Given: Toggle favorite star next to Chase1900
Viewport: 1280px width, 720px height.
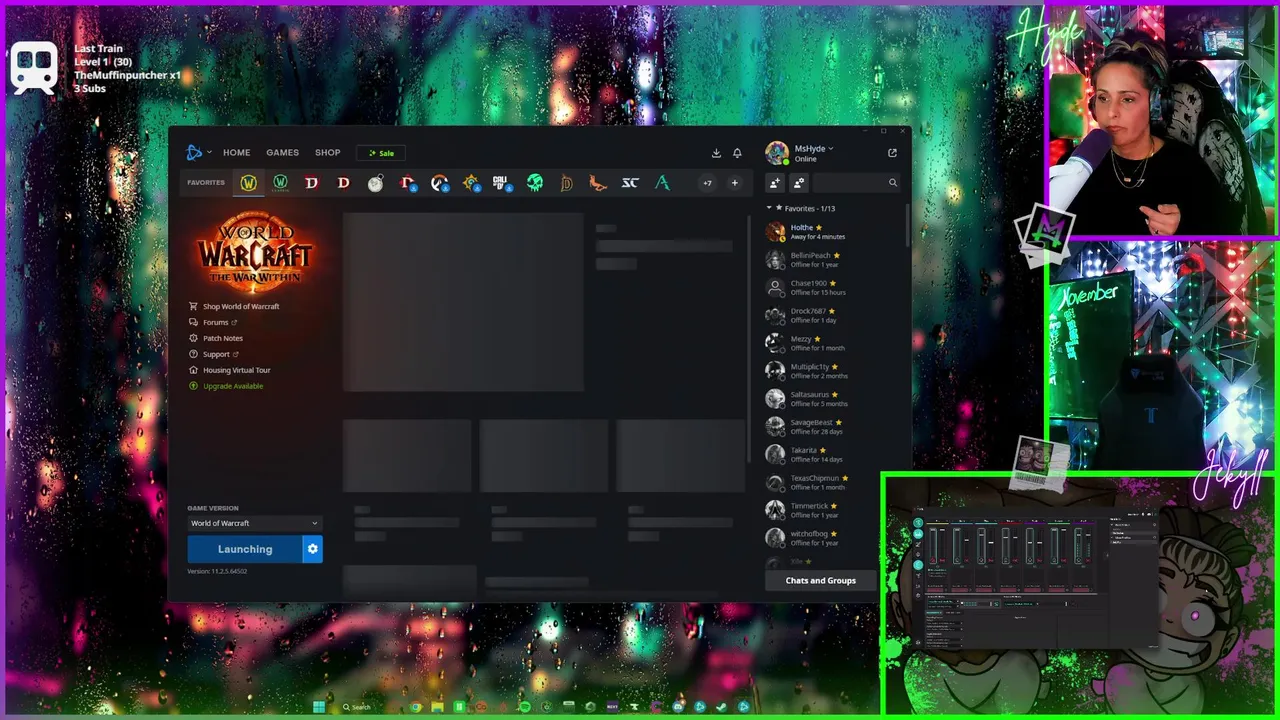Looking at the screenshot, I should (x=834, y=283).
